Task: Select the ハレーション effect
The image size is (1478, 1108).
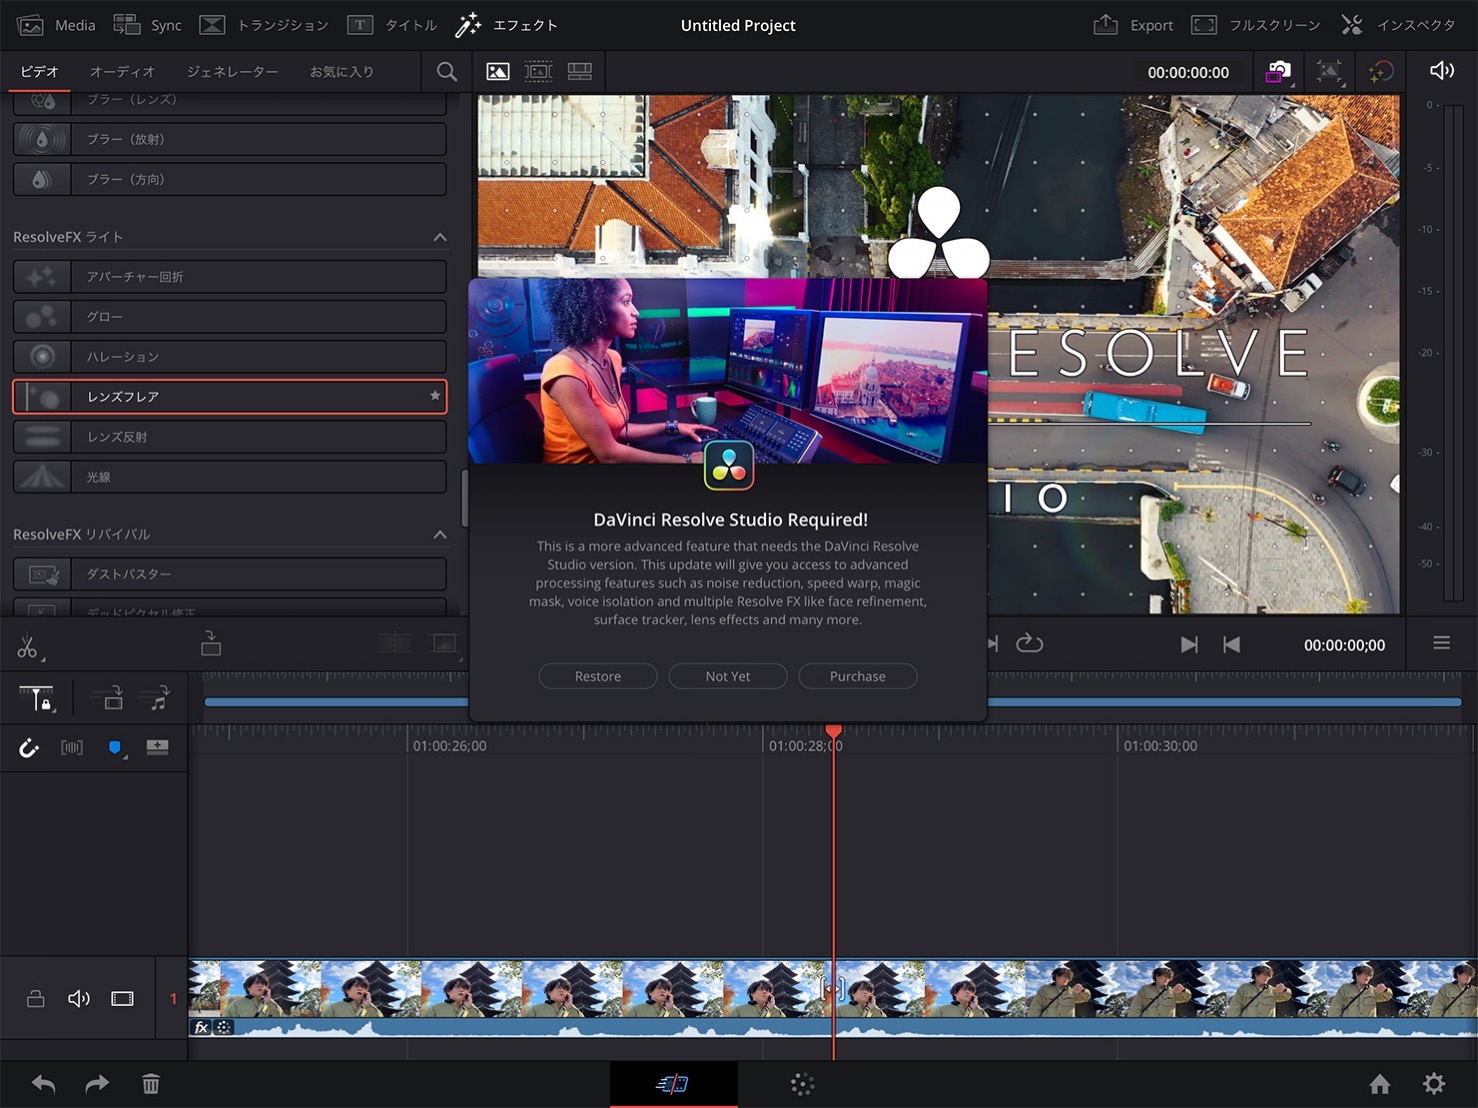Action: tap(229, 356)
